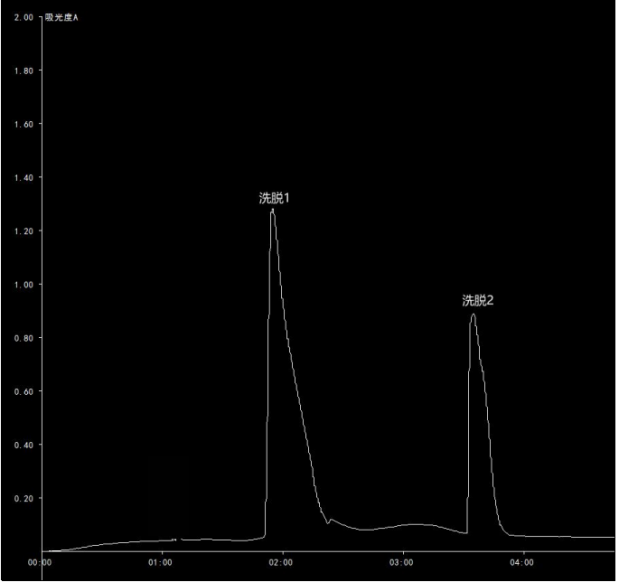The height and width of the screenshot is (582, 619).
Task: Click the 洗脱2 peak label
Action: click(x=477, y=300)
